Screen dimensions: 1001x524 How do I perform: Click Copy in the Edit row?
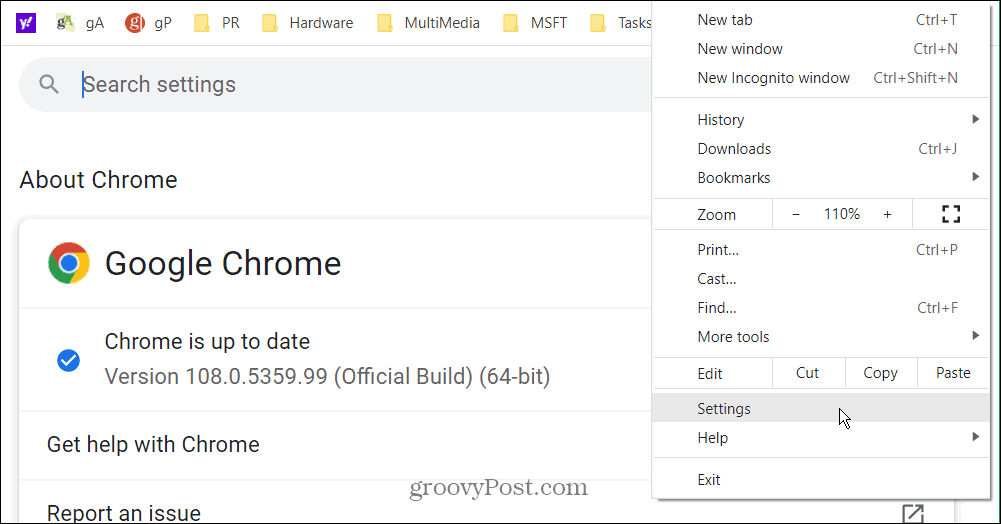pyautogui.click(x=881, y=373)
